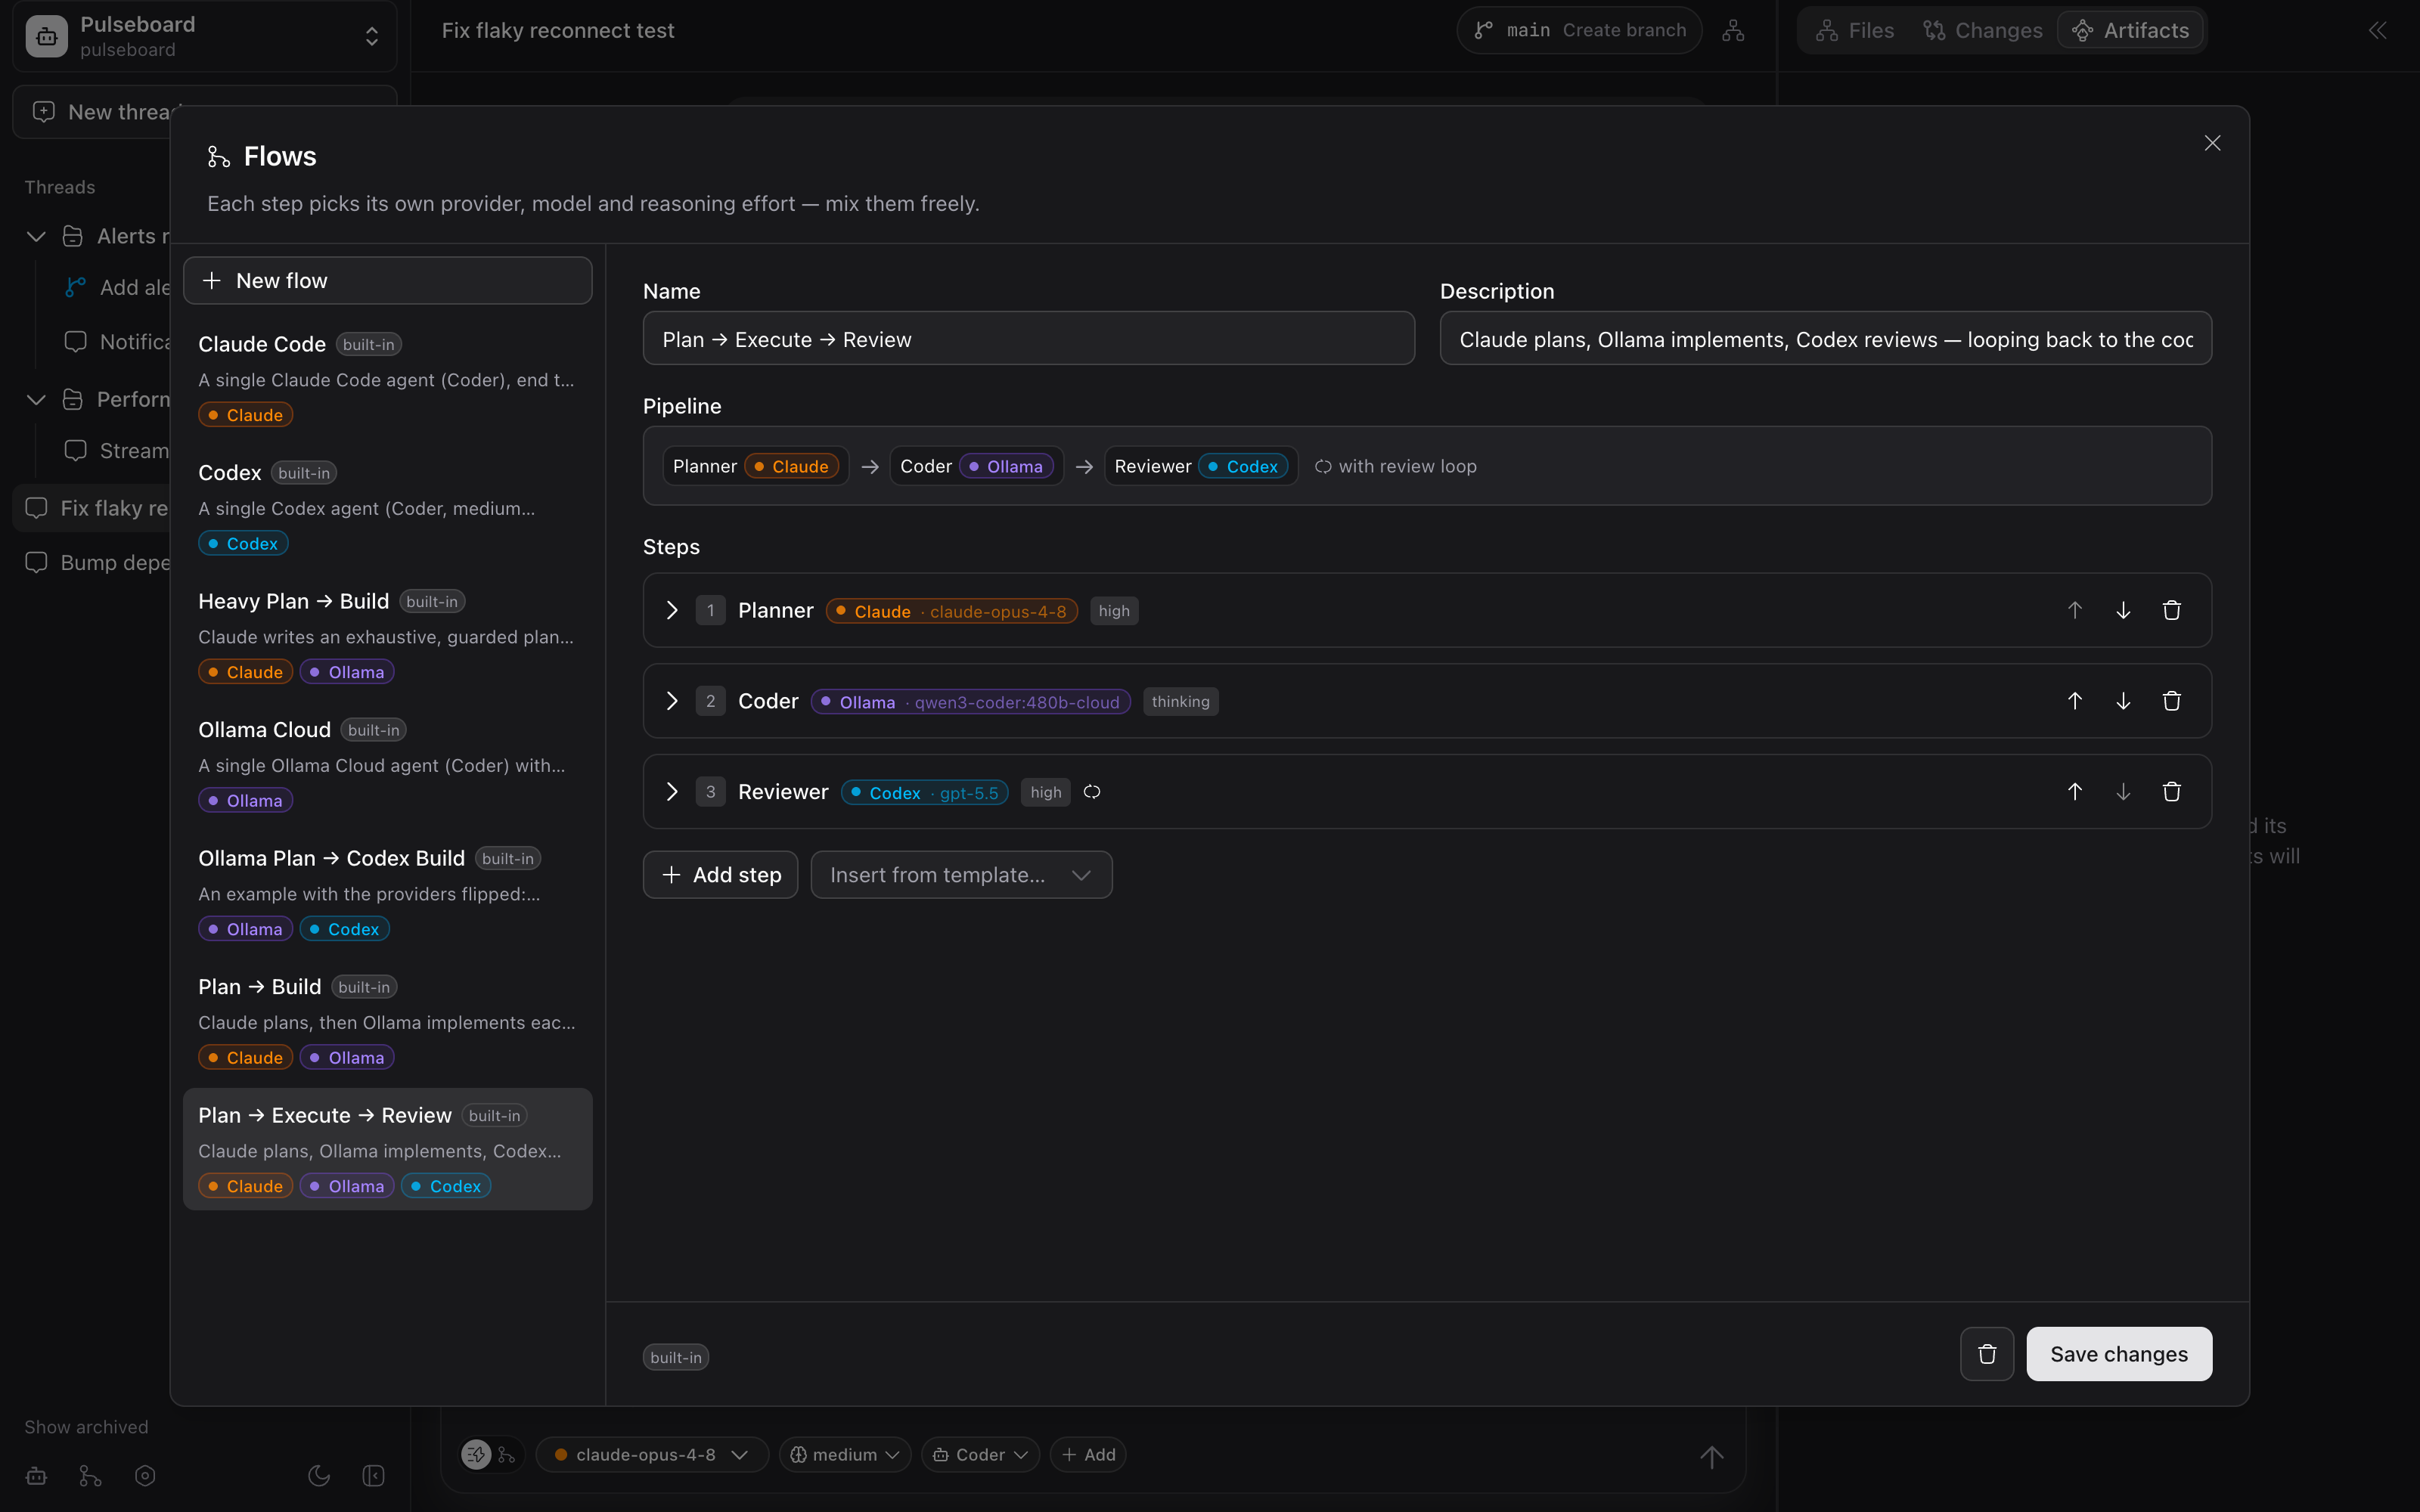
Task: Open Coder role dropdown in composer
Action: click(980, 1455)
